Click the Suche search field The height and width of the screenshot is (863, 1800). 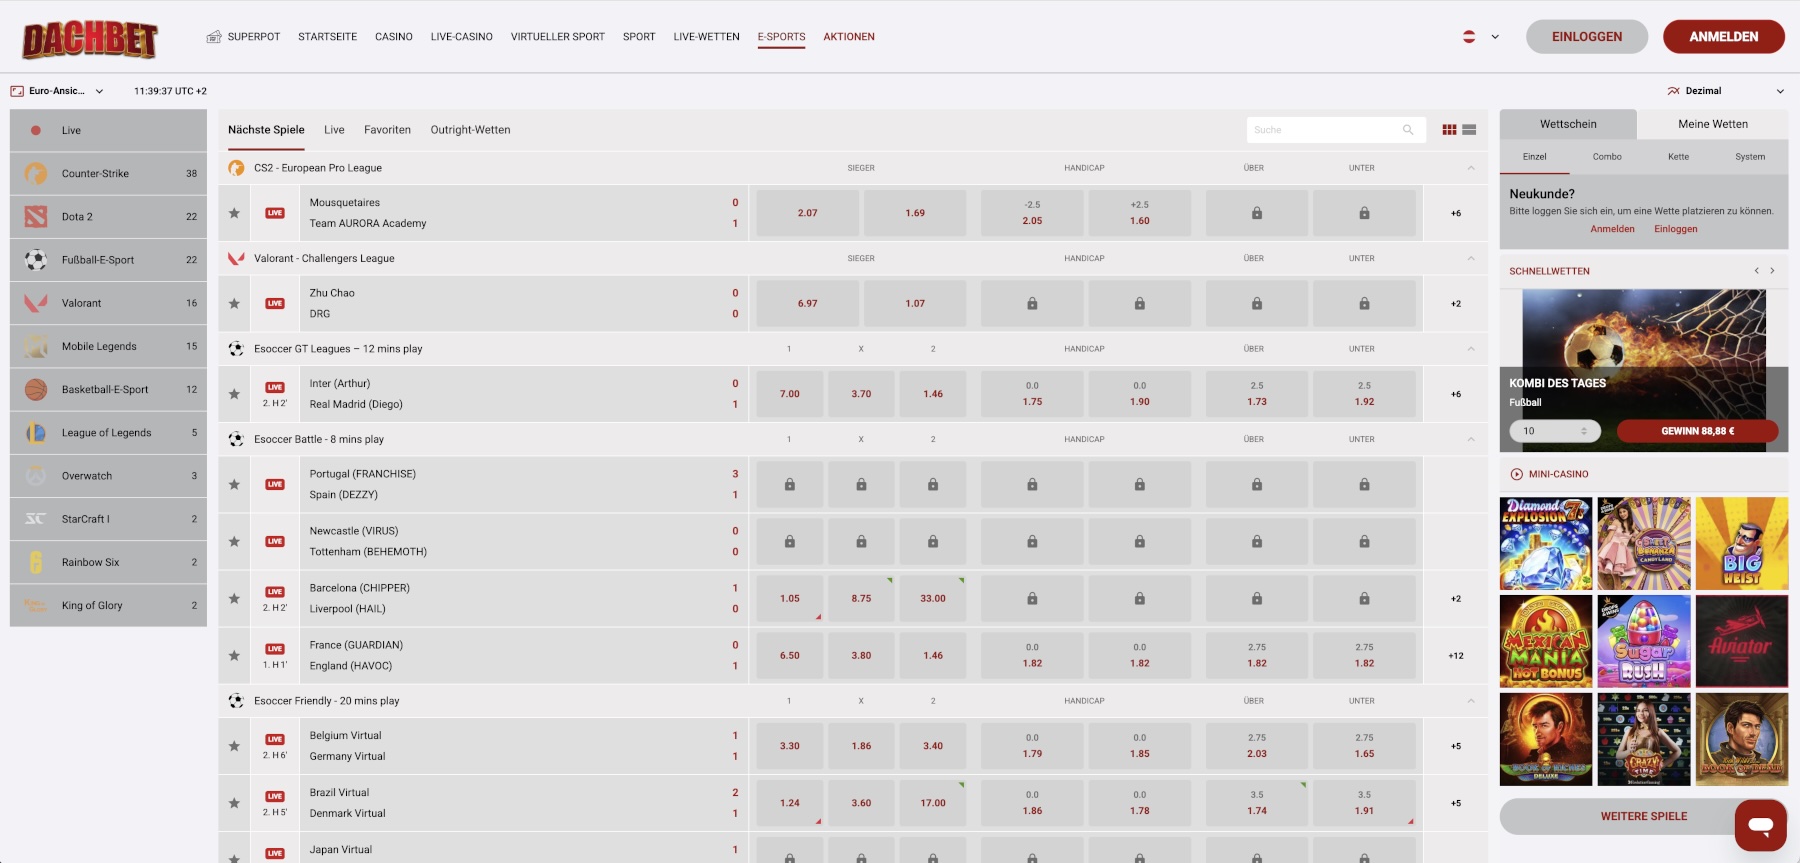(1336, 130)
